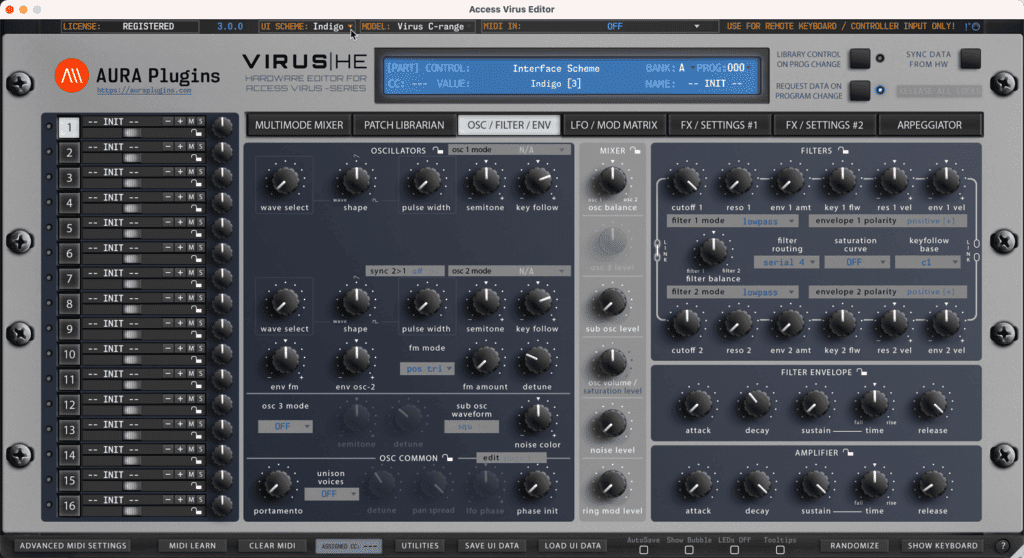This screenshot has width=1024, height=558.
Task: Click the lock icon on part 5 row
Action: (196, 234)
